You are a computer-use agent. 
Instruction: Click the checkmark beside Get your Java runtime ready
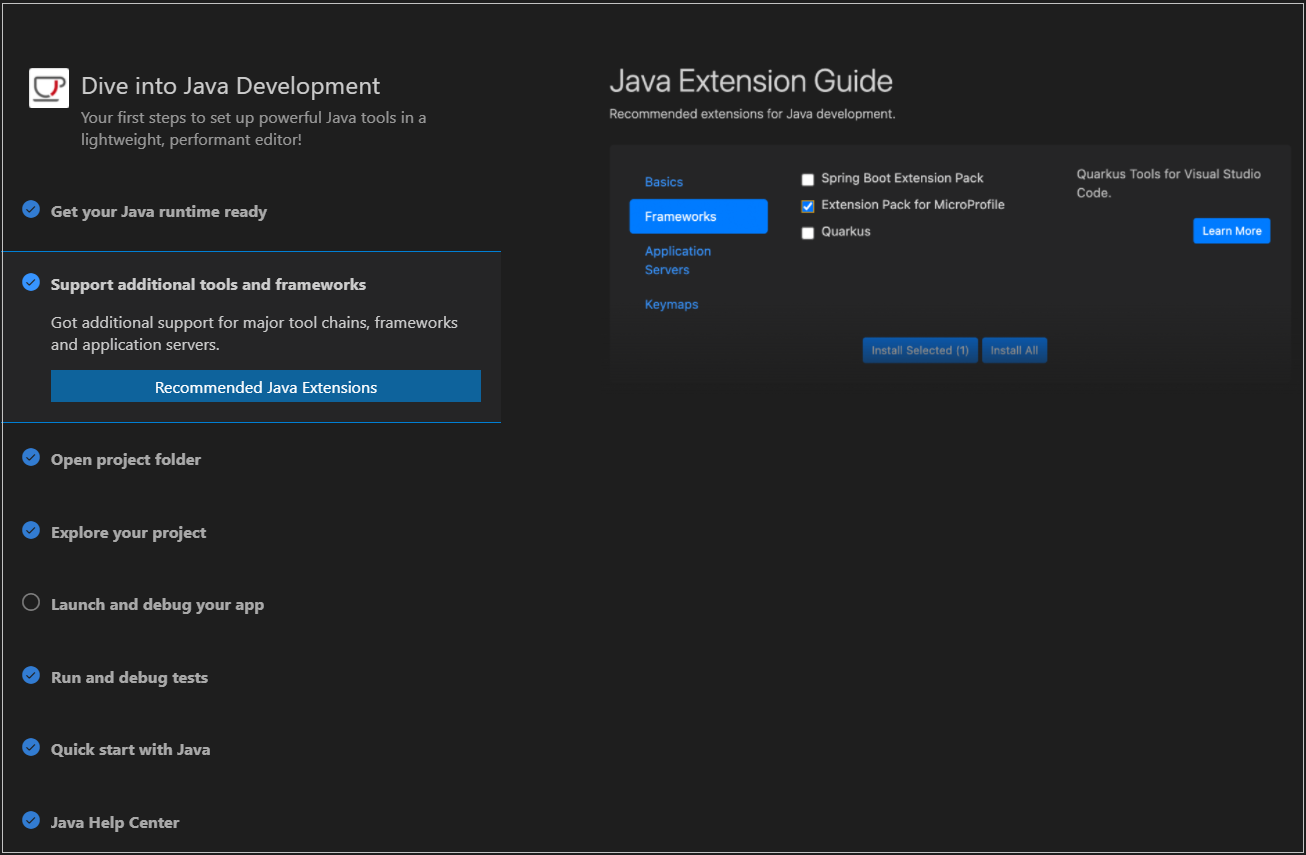30,210
